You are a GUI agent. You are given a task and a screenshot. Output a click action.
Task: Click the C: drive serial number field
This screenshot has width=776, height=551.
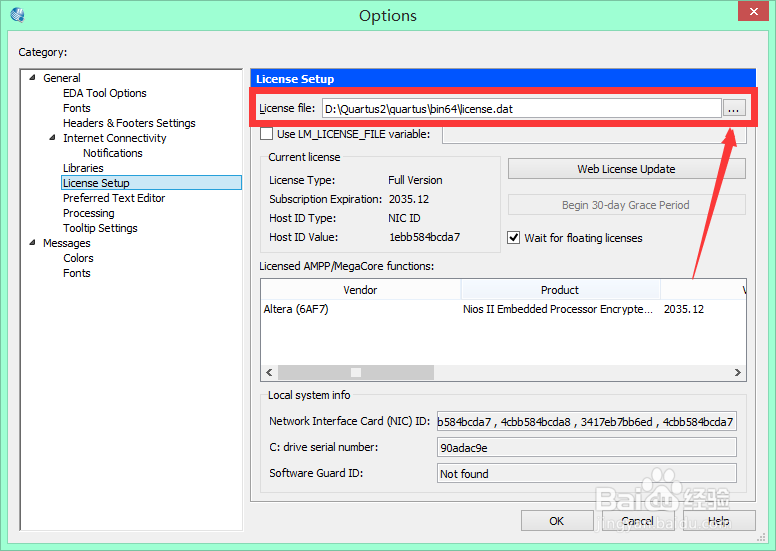pos(586,447)
